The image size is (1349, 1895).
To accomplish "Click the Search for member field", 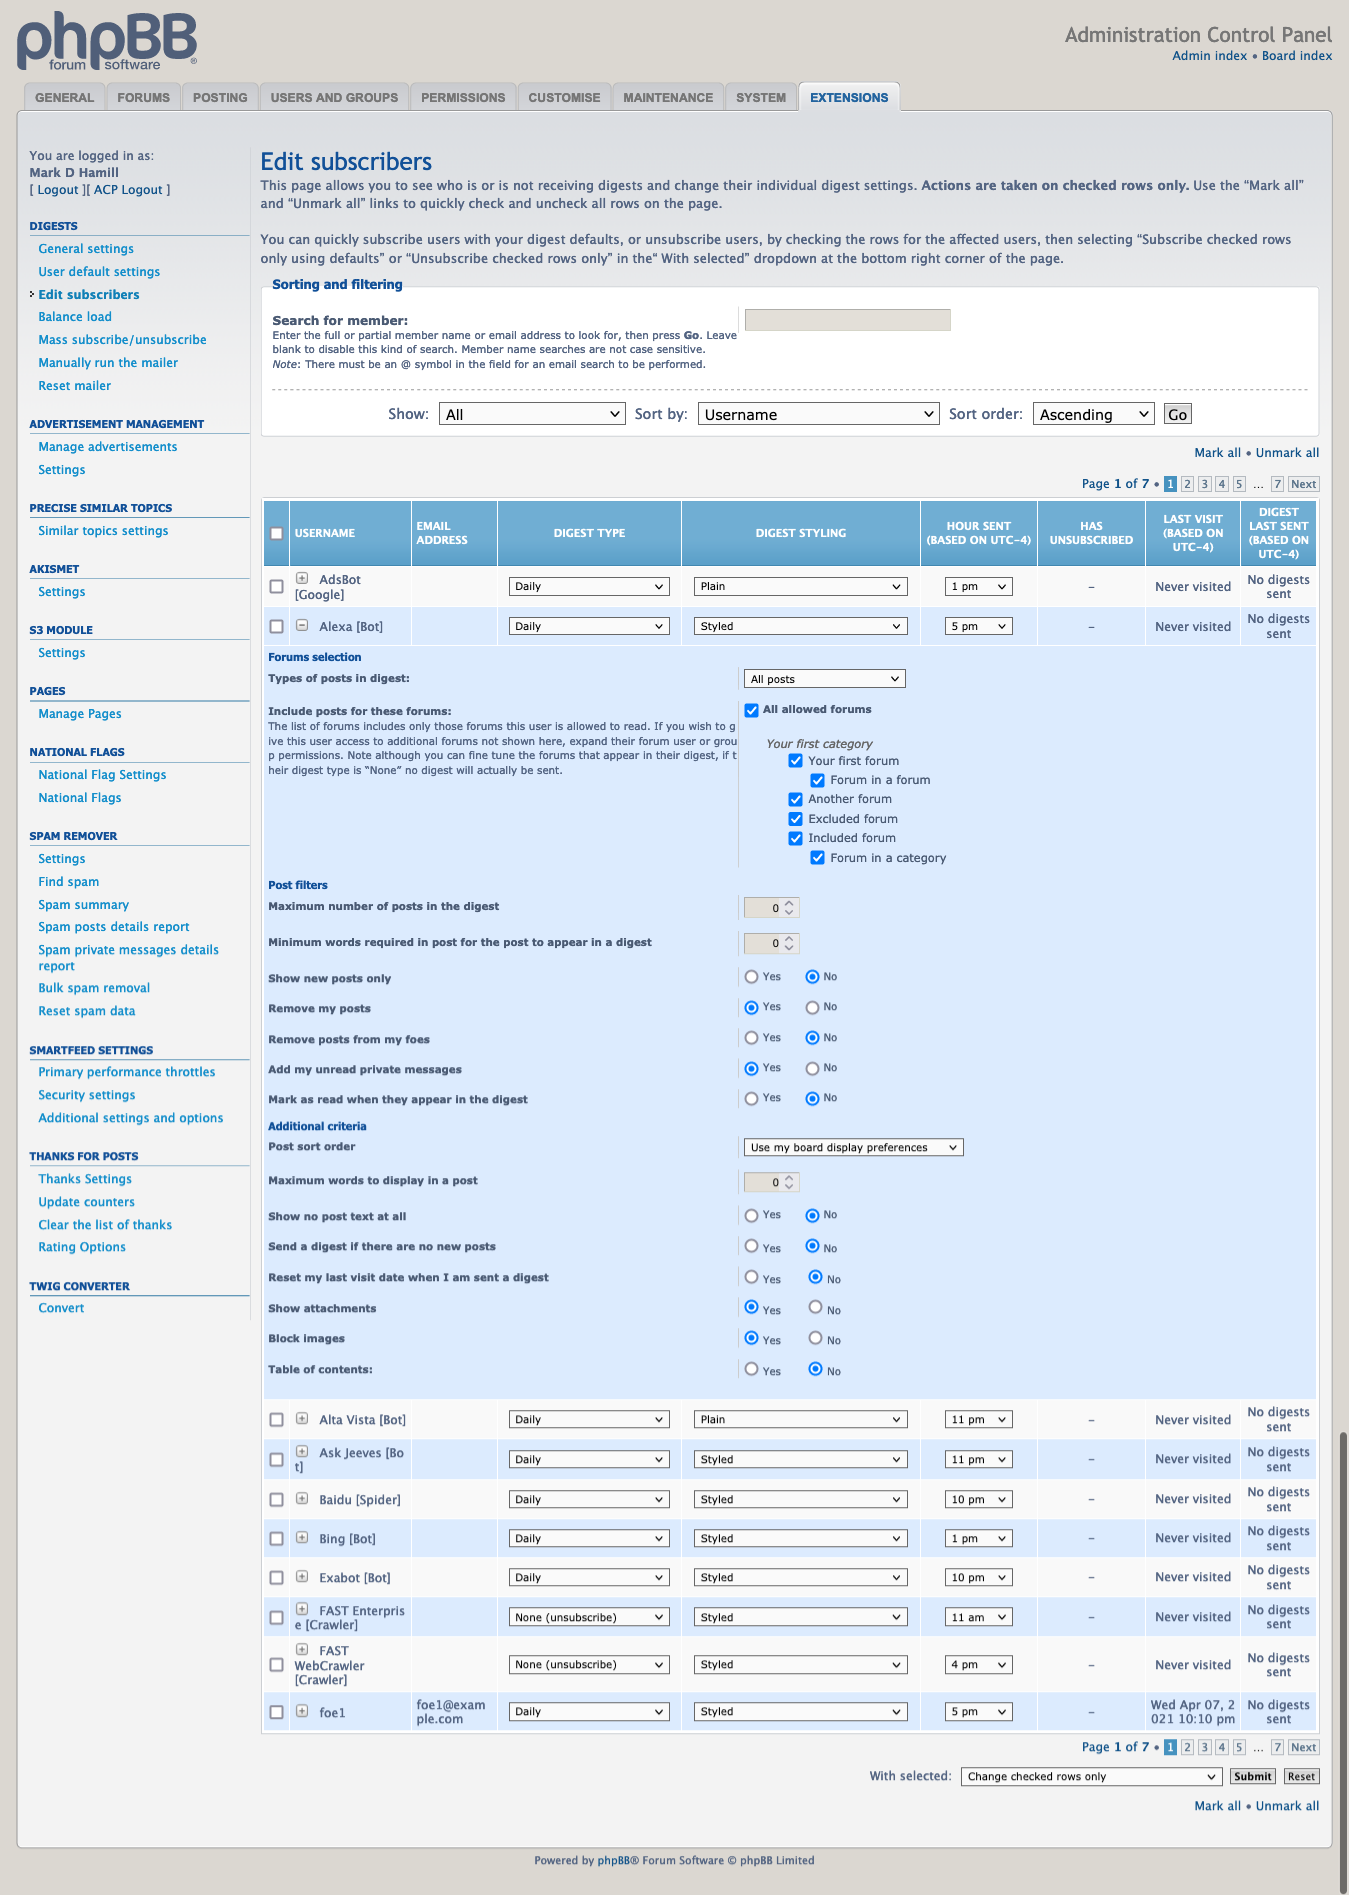I will click(848, 320).
